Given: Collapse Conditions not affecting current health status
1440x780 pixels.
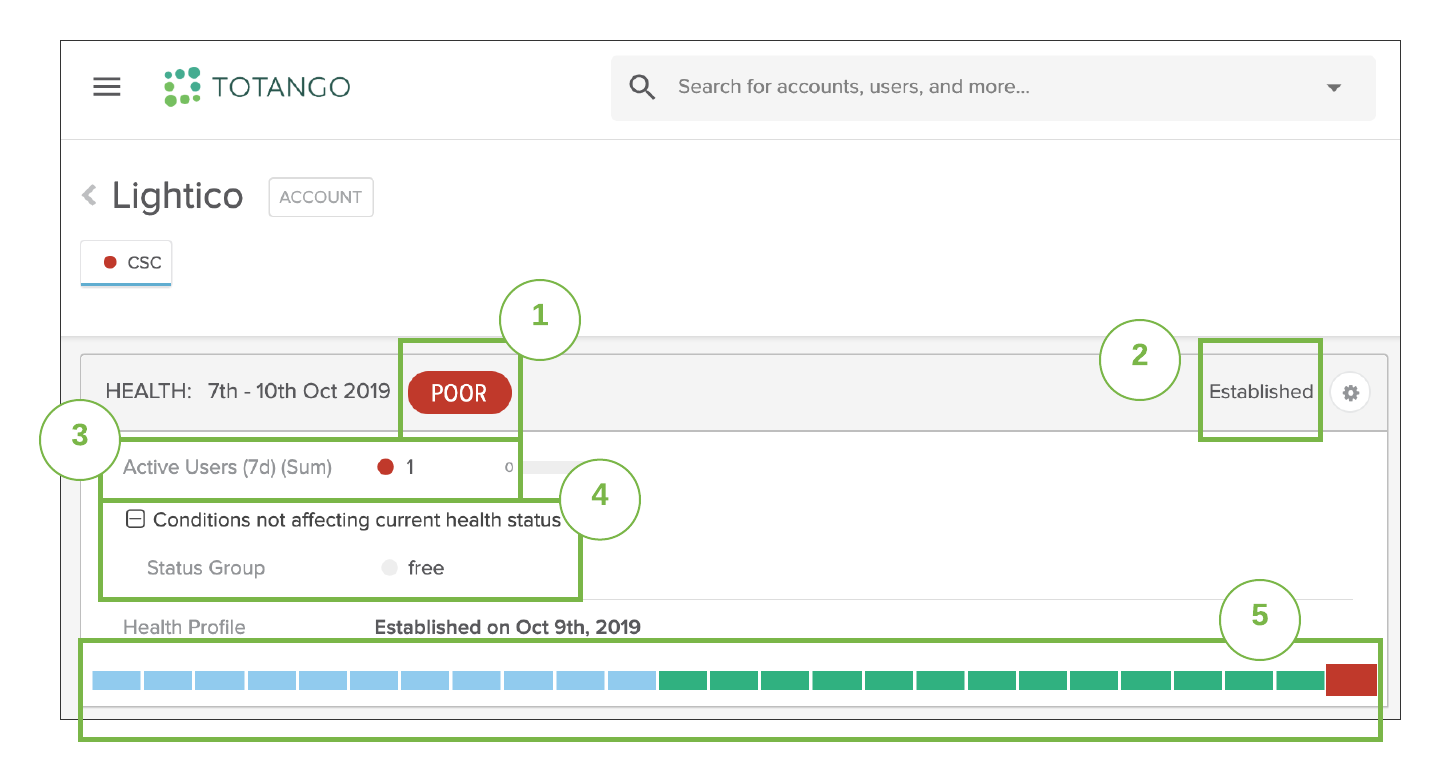Looking at the screenshot, I should pyautogui.click(x=135, y=520).
